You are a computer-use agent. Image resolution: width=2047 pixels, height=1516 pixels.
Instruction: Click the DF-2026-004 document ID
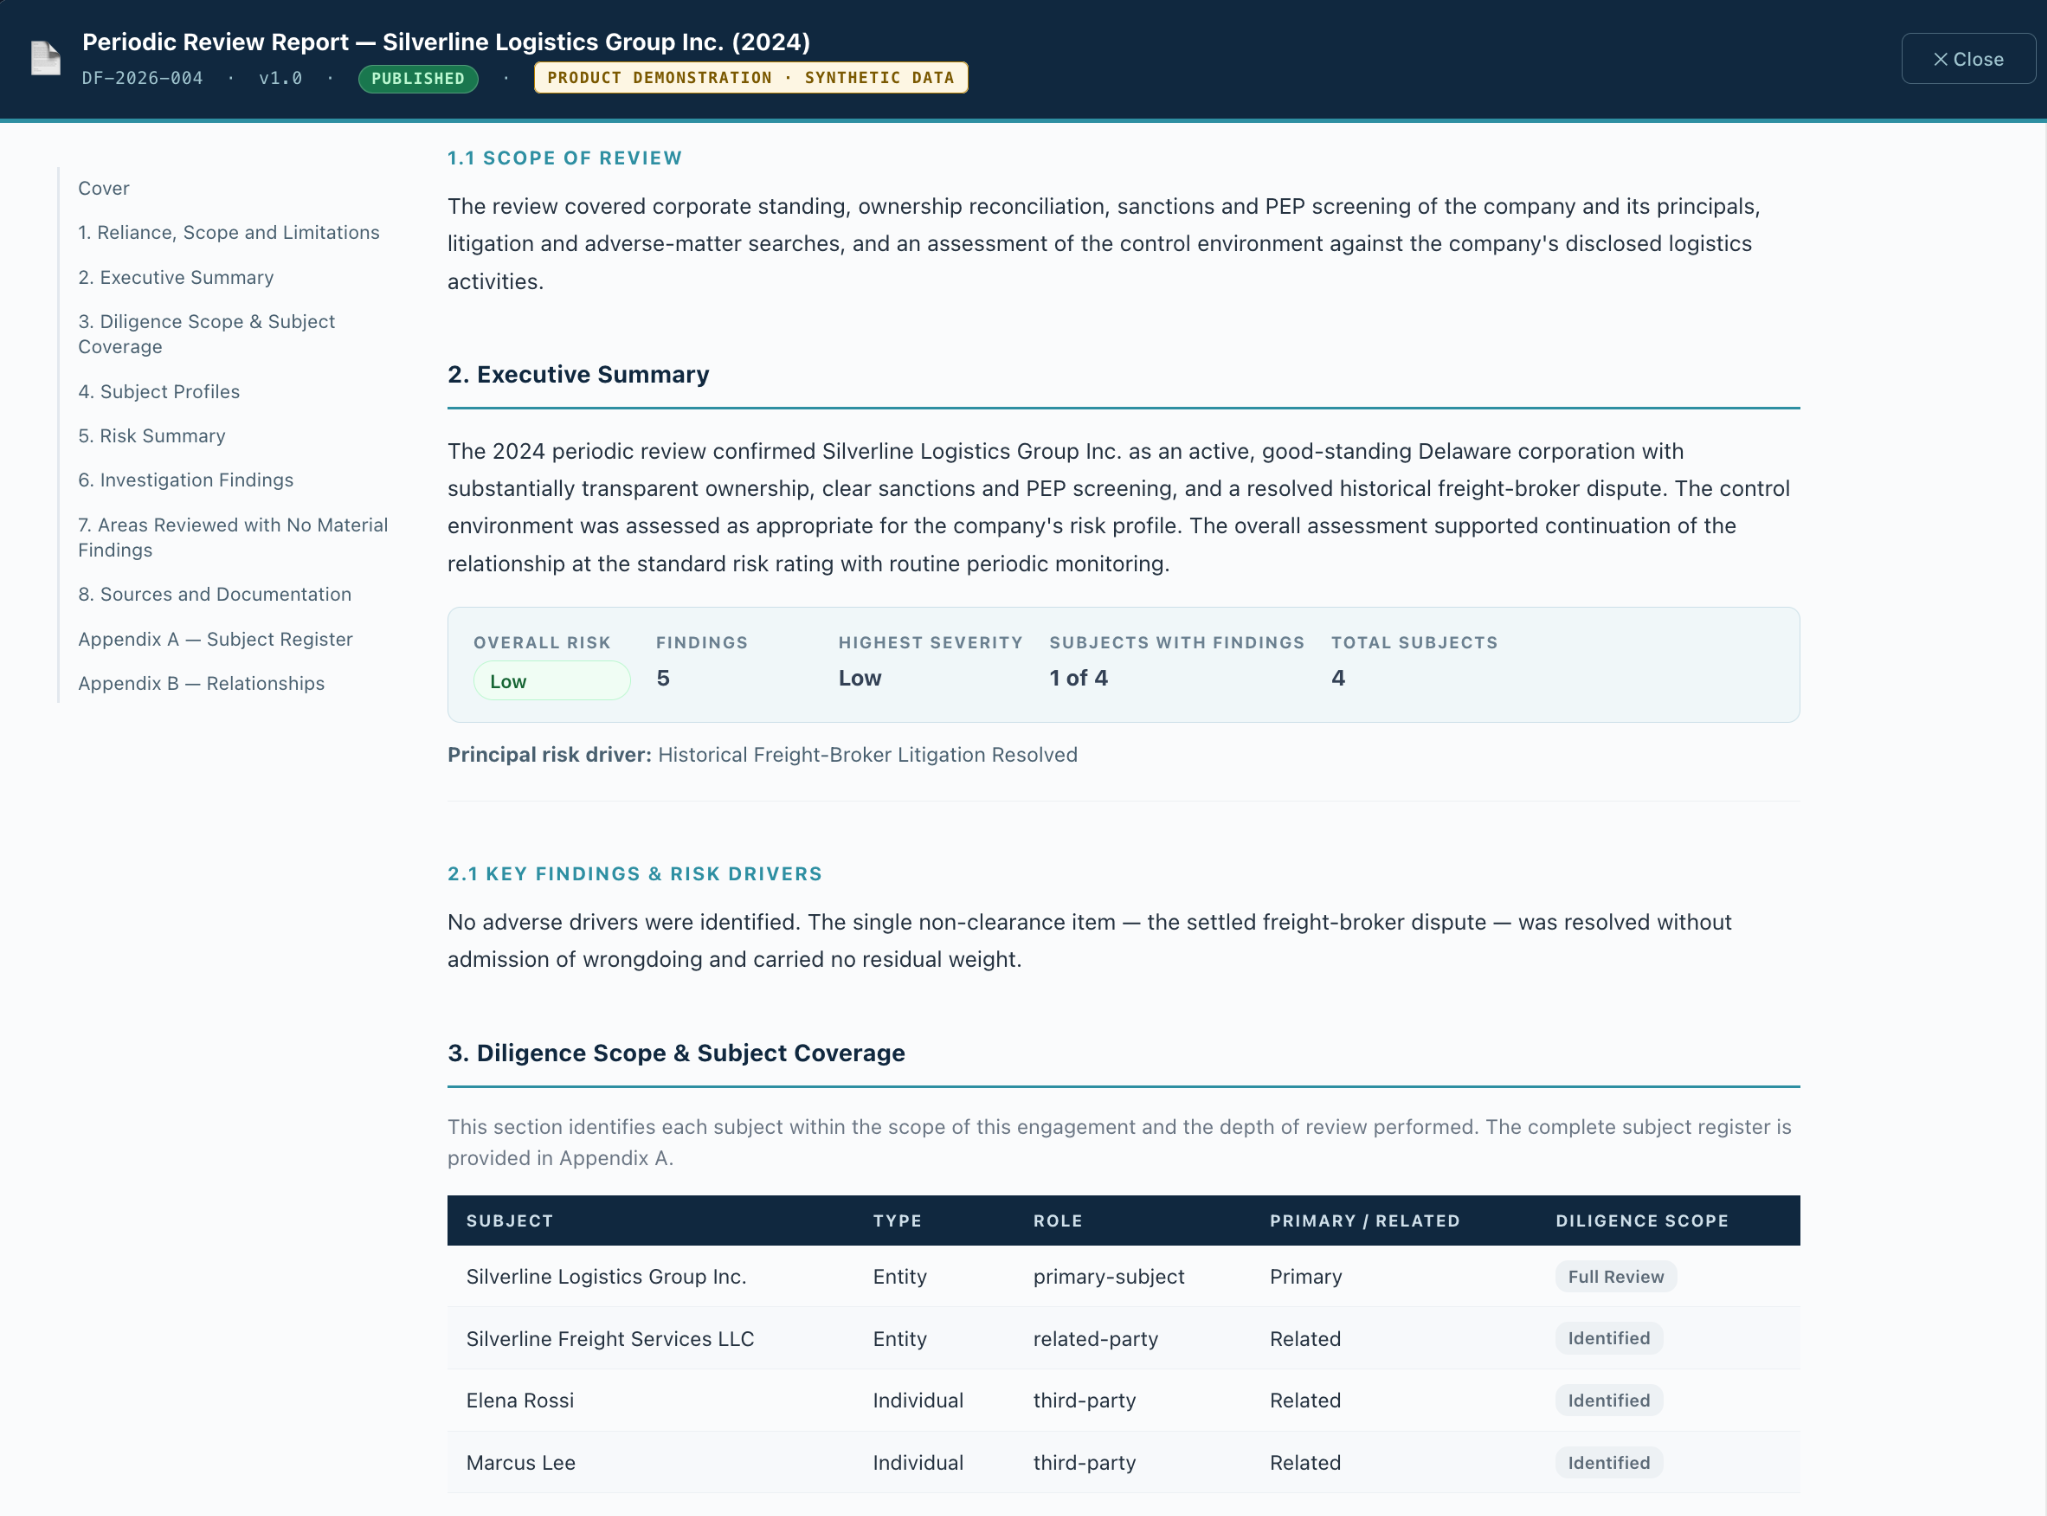click(x=142, y=78)
